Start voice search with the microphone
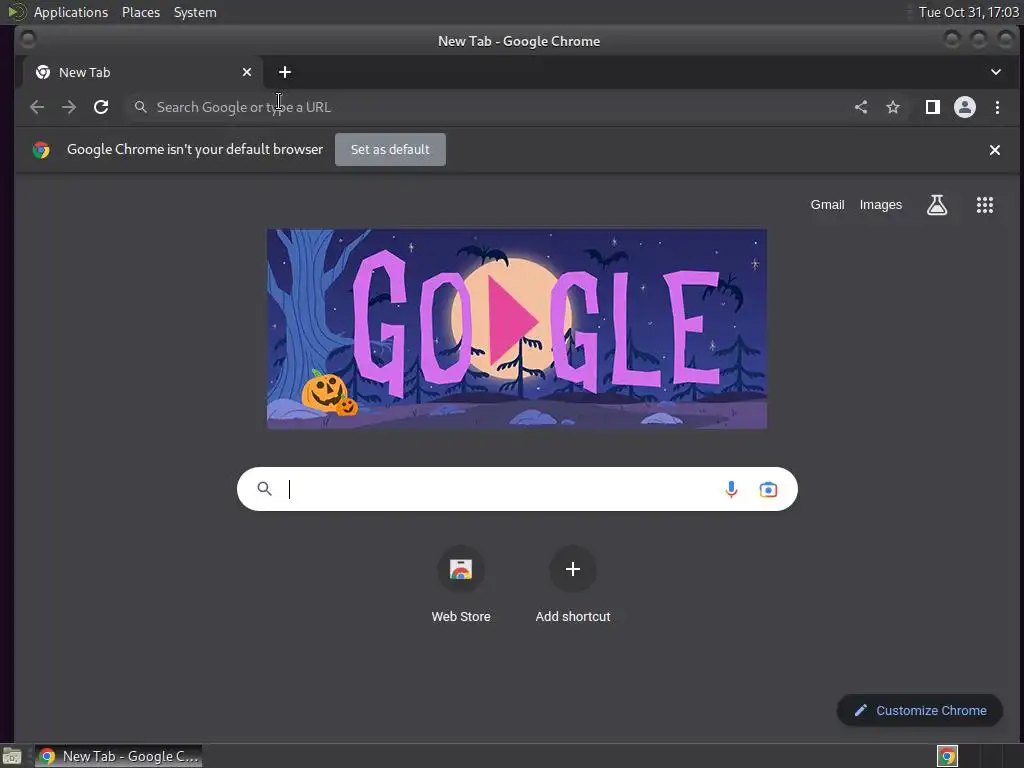The image size is (1024, 768). click(x=731, y=489)
